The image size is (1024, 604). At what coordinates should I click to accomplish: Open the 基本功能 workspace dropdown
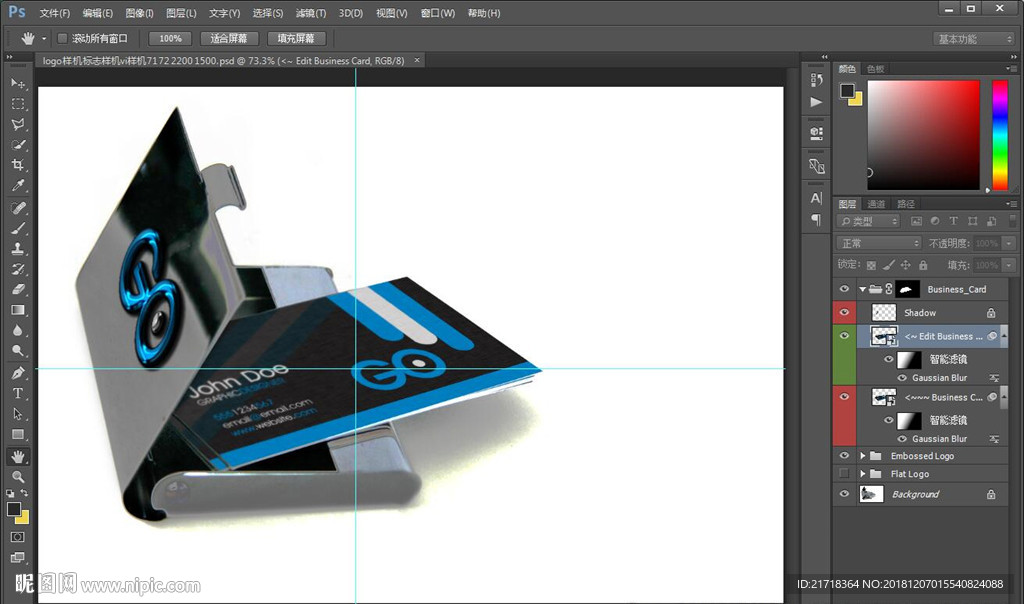(x=973, y=39)
